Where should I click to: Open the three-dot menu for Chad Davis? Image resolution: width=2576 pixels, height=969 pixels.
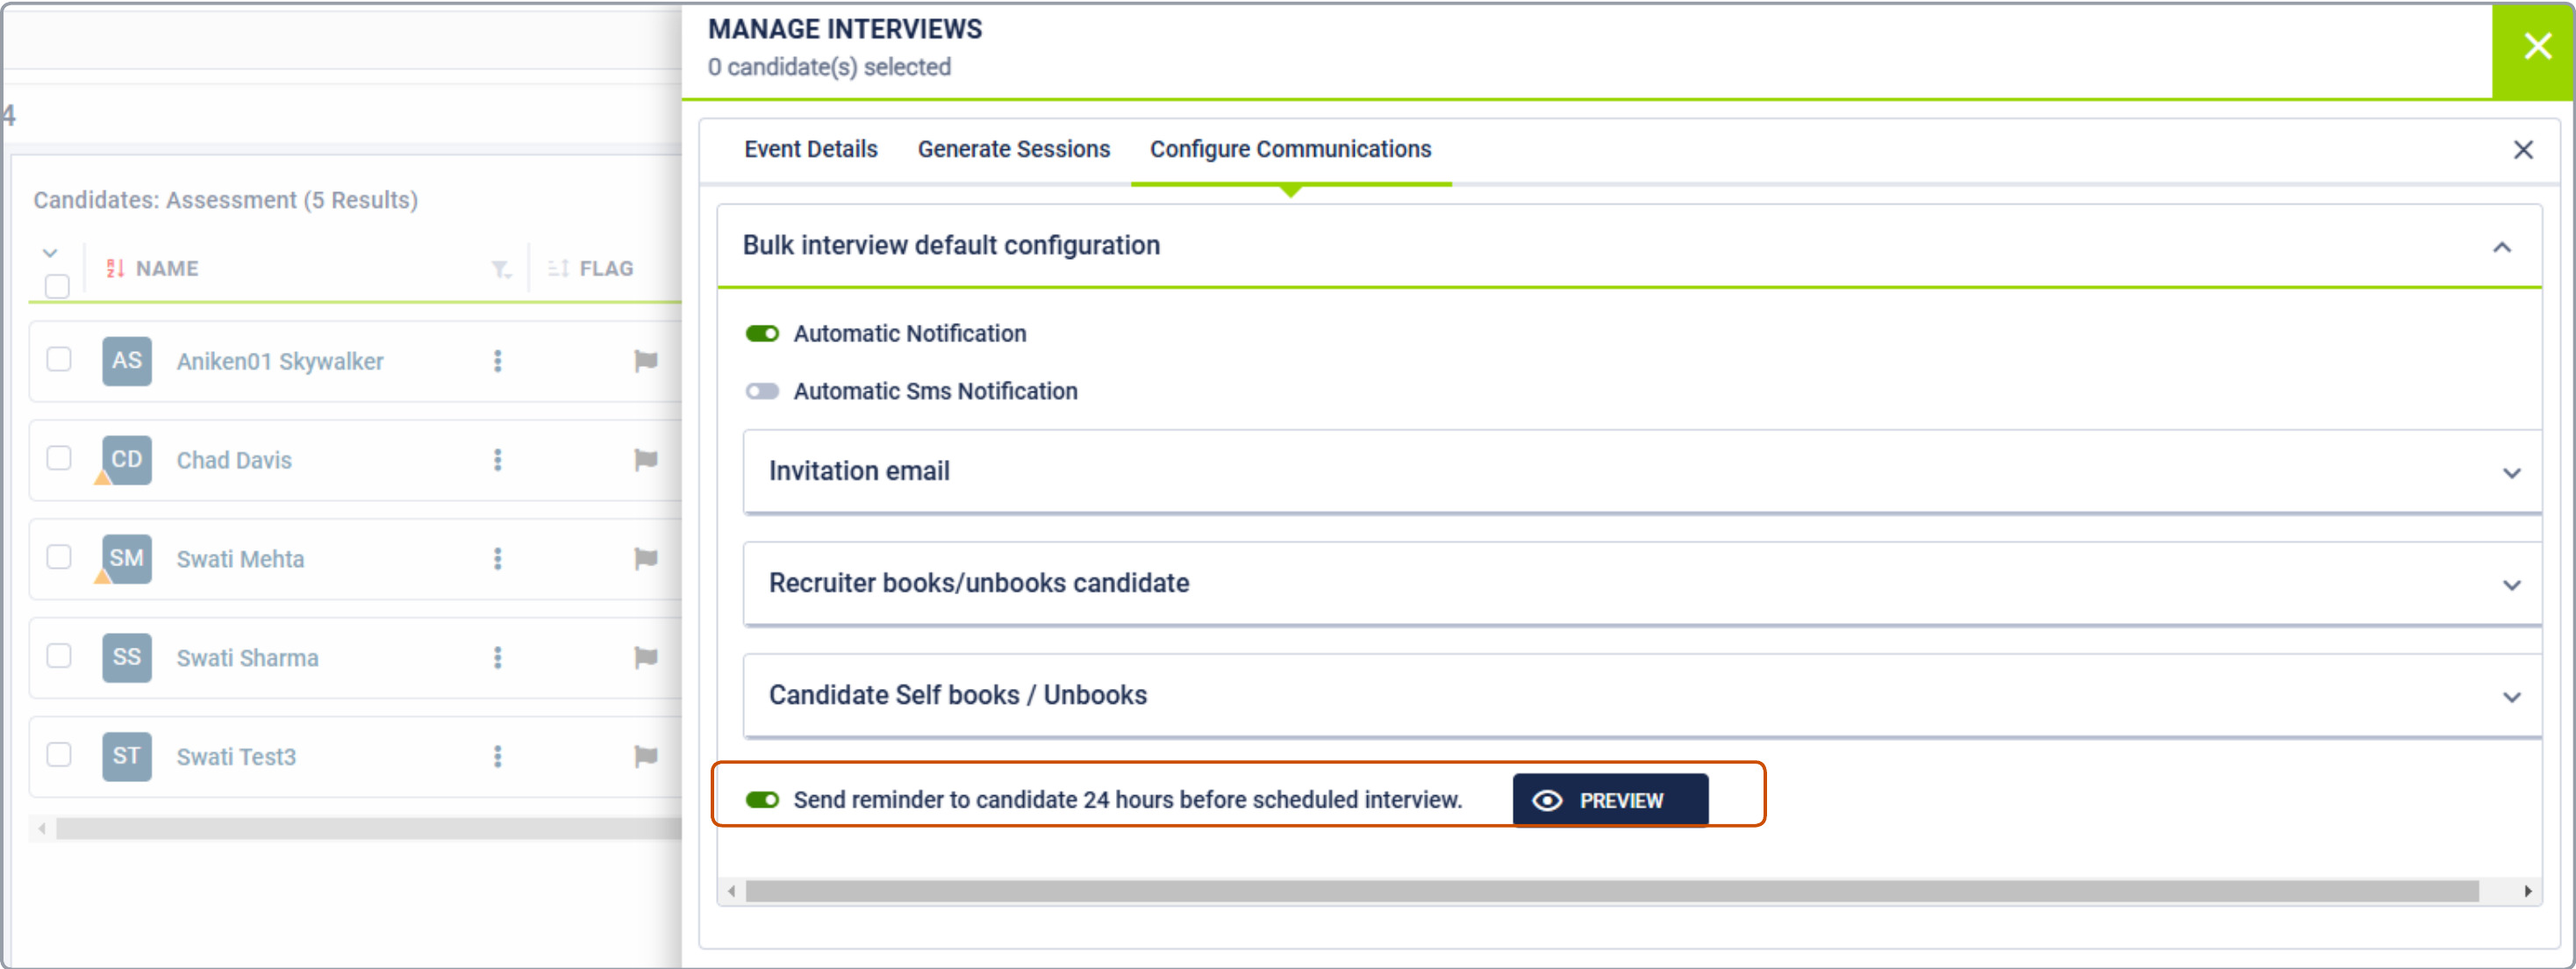point(497,459)
